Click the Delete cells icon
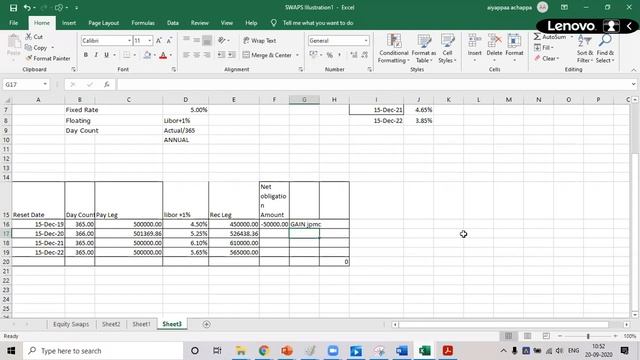This screenshot has width=640, height=360. [x=494, y=41]
